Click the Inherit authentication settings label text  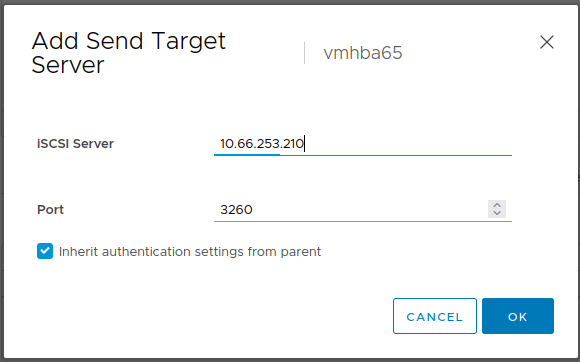[190, 252]
